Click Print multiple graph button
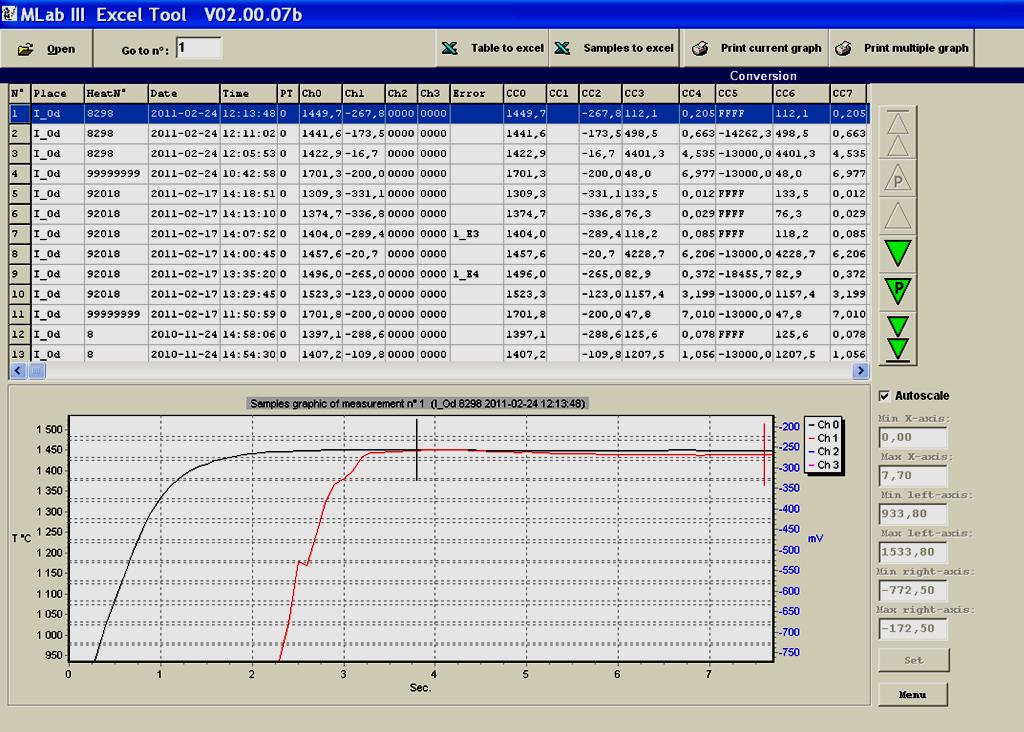This screenshot has width=1024, height=732. (x=902, y=48)
